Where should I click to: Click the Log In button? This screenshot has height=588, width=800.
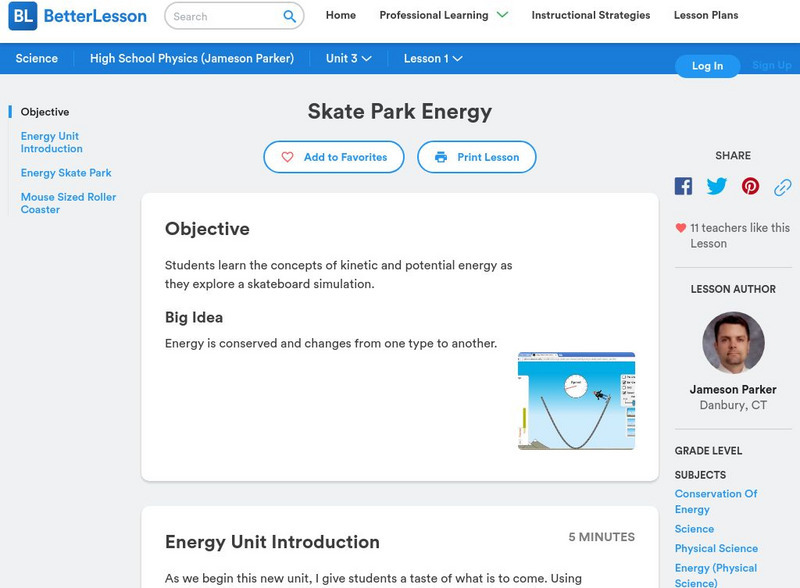coord(707,66)
